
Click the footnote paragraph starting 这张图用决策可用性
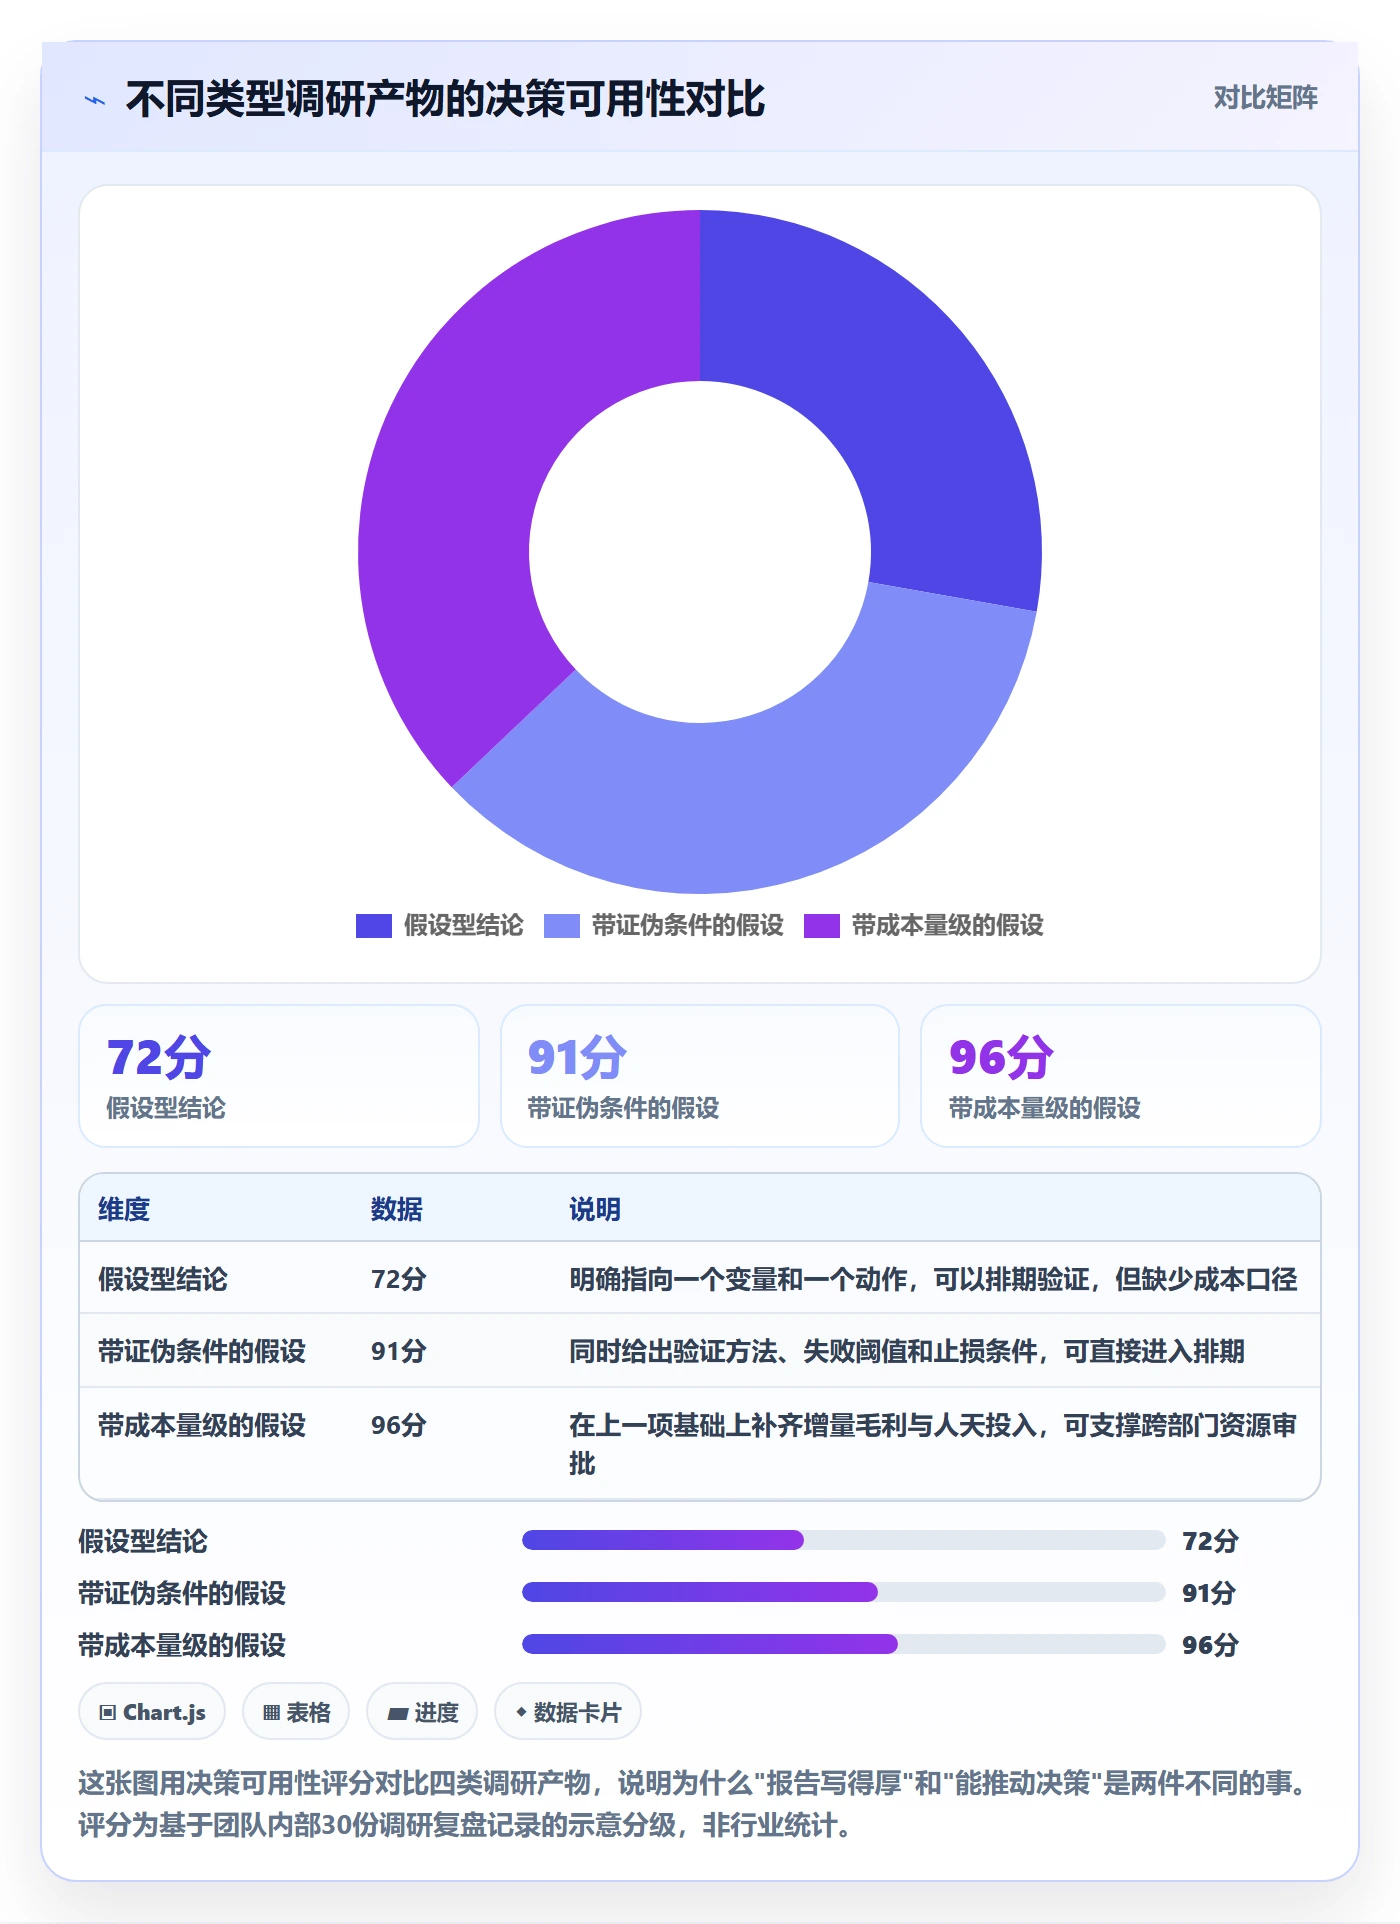(x=697, y=1804)
